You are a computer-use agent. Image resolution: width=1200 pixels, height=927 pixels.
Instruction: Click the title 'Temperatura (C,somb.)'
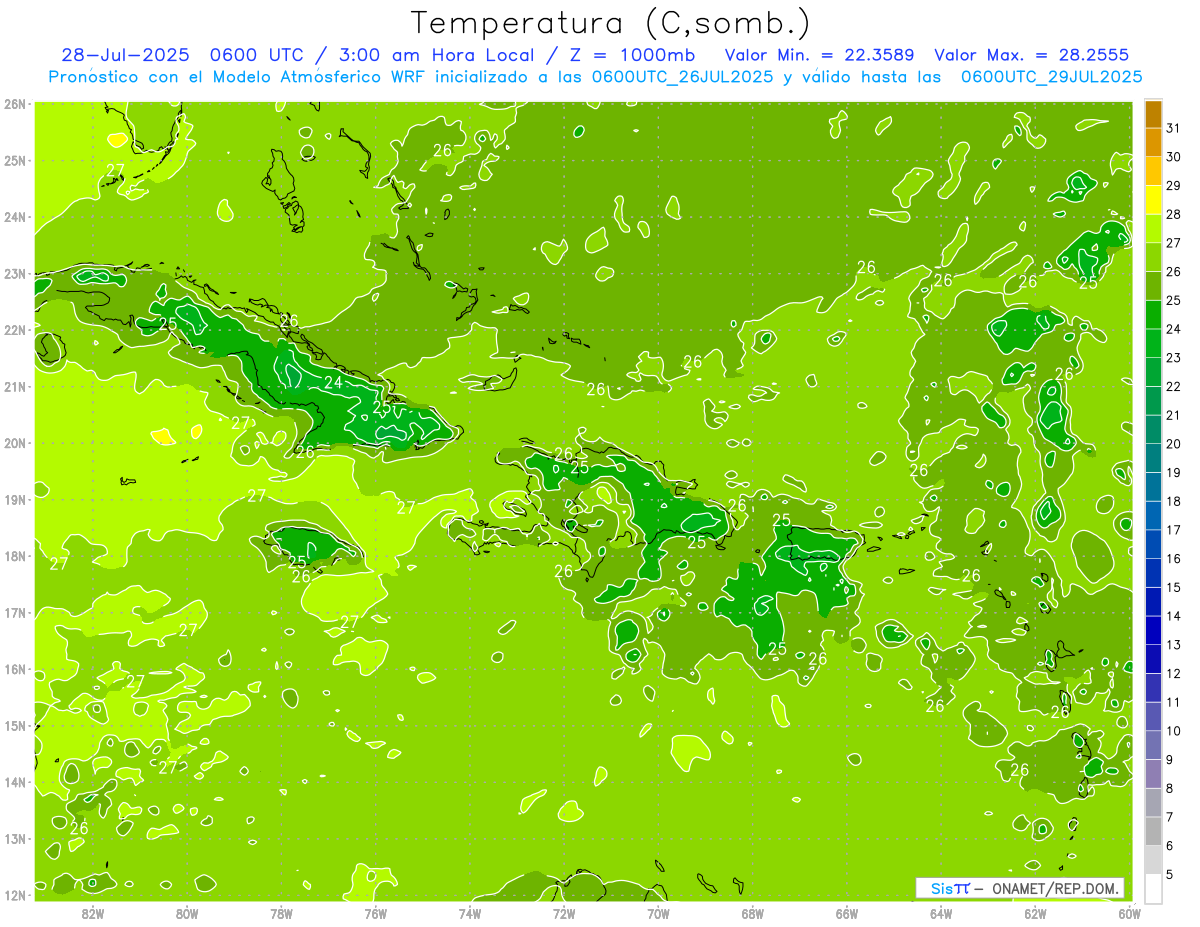611,23
